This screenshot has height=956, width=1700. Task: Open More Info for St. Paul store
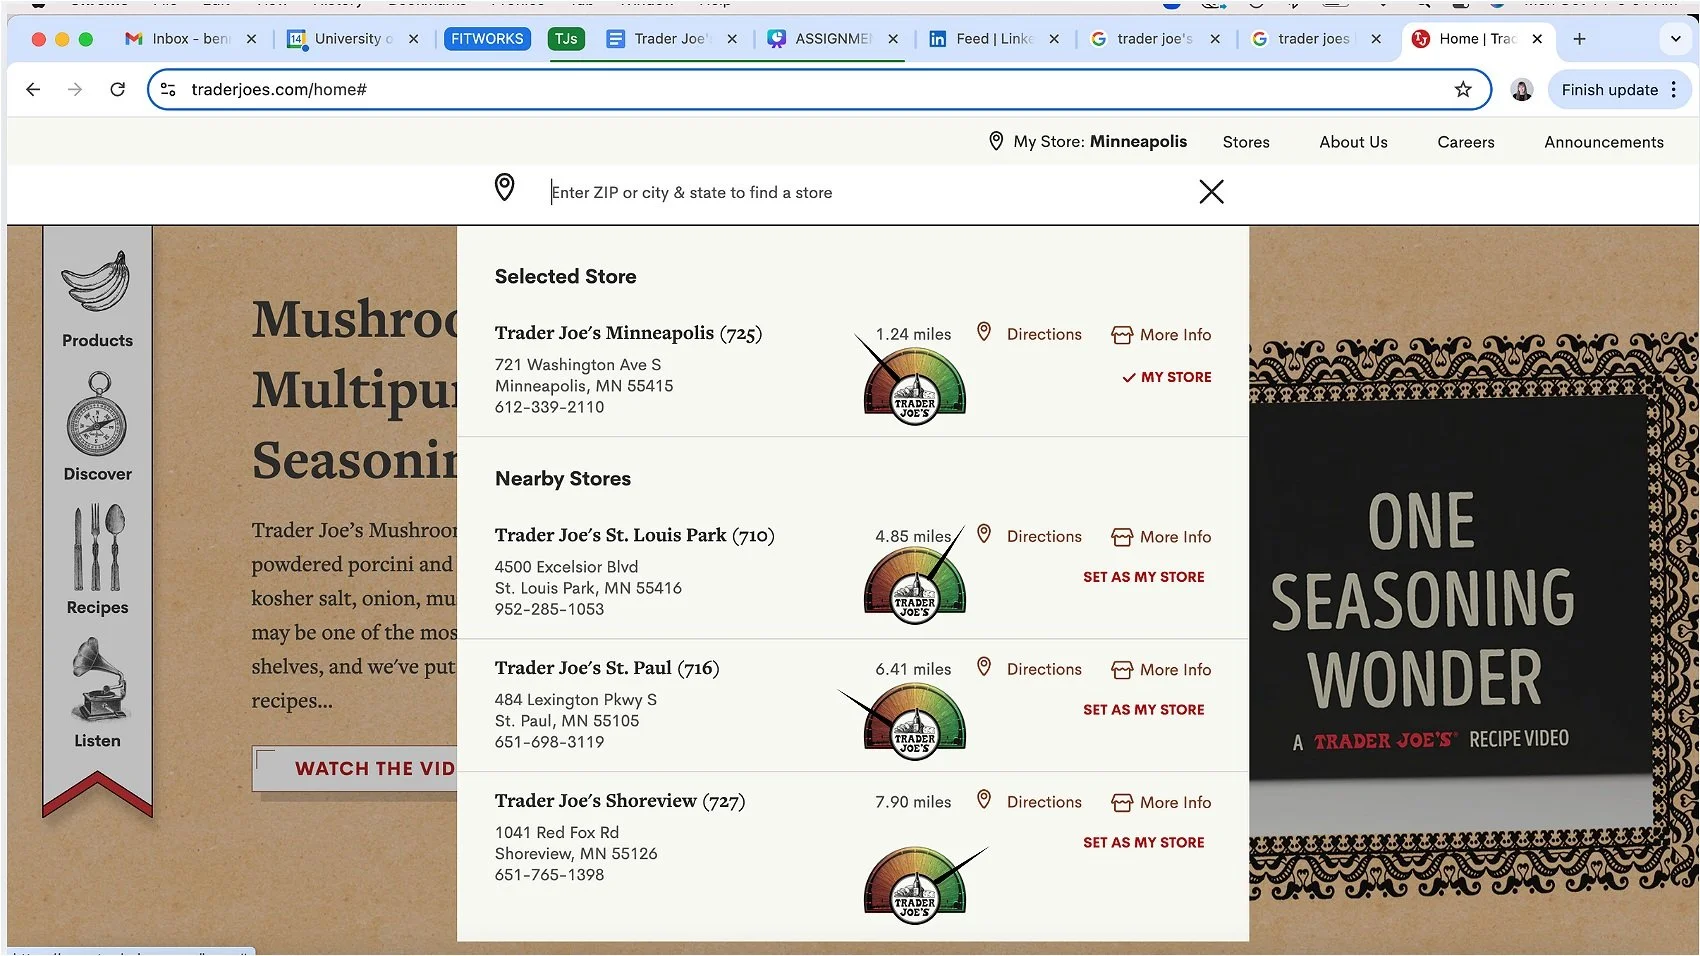(x=1161, y=670)
